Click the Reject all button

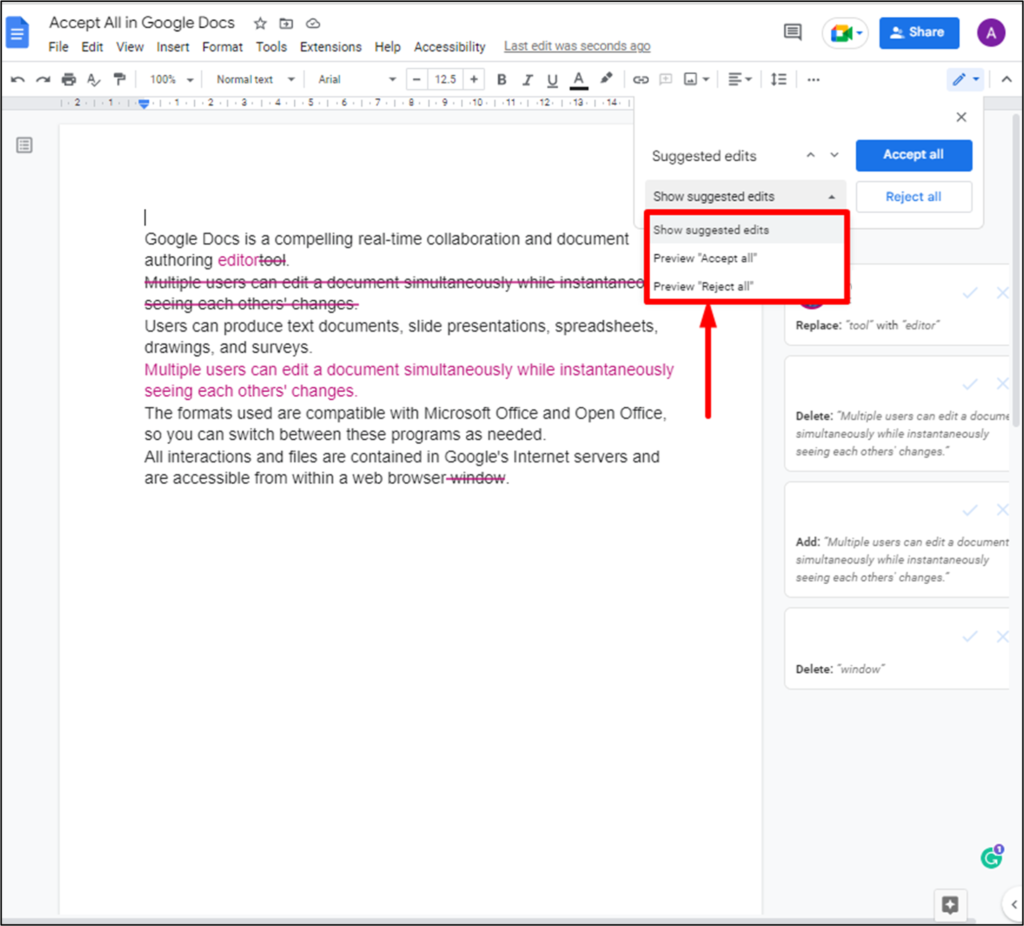point(914,197)
